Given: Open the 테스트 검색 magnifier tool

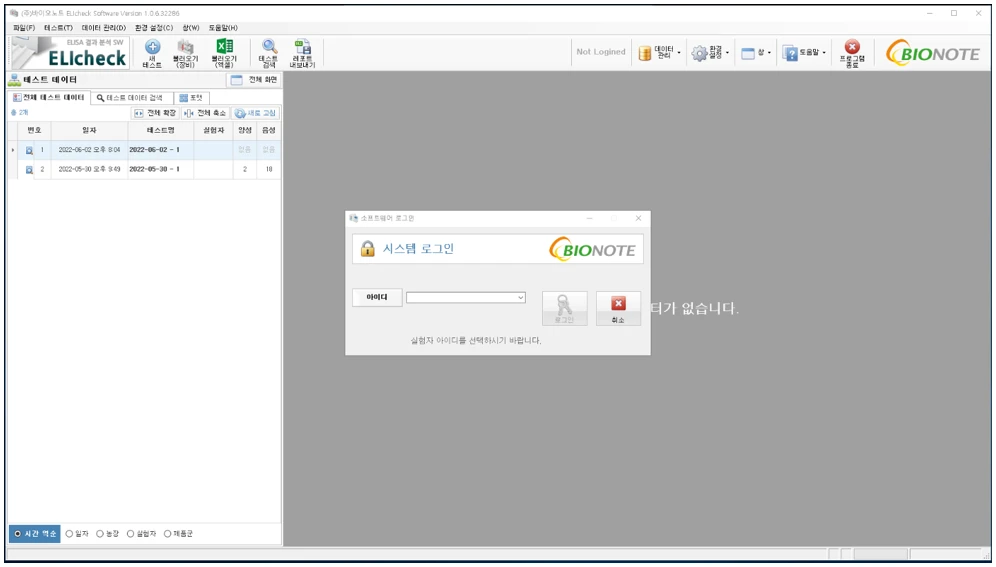Looking at the screenshot, I should click(x=269, y=53).
